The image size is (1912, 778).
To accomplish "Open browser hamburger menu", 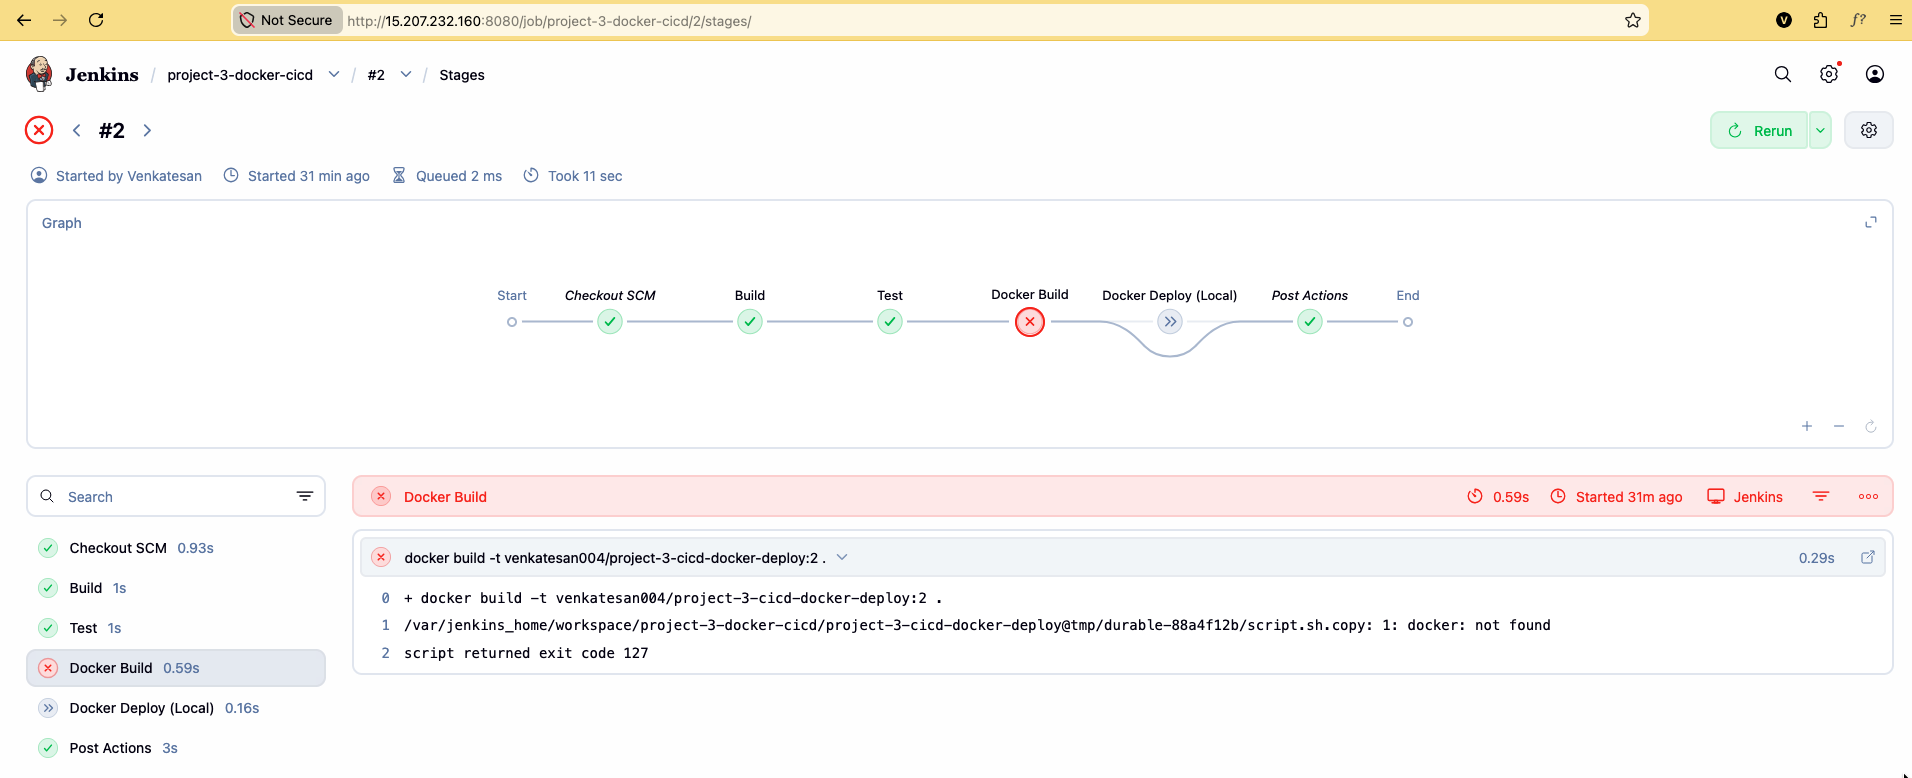I will click(x=1895, y=20).
